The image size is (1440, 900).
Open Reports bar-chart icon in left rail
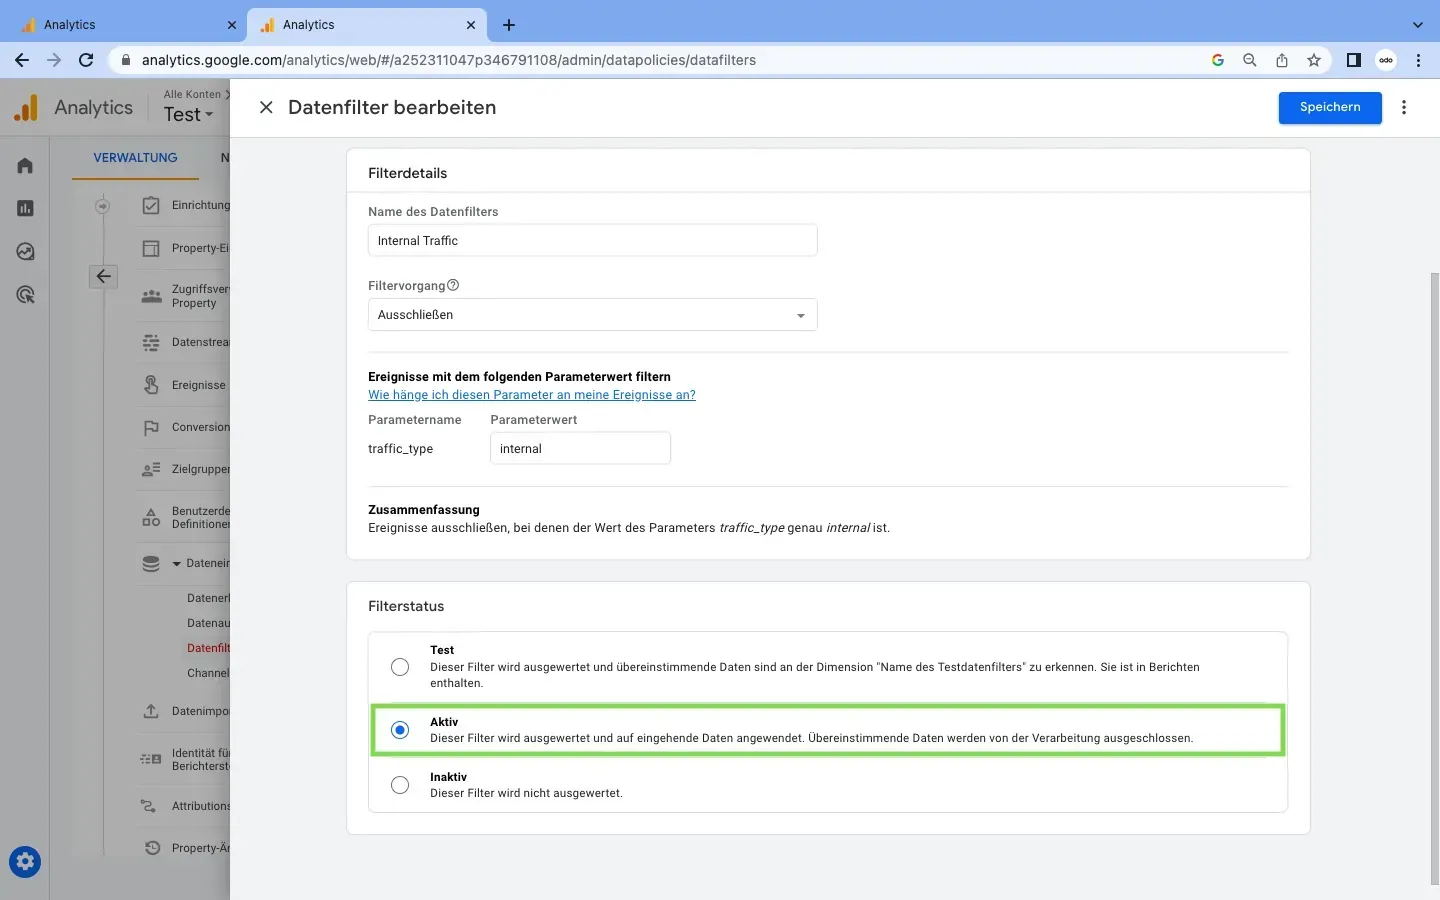click(x=25, y=208)
